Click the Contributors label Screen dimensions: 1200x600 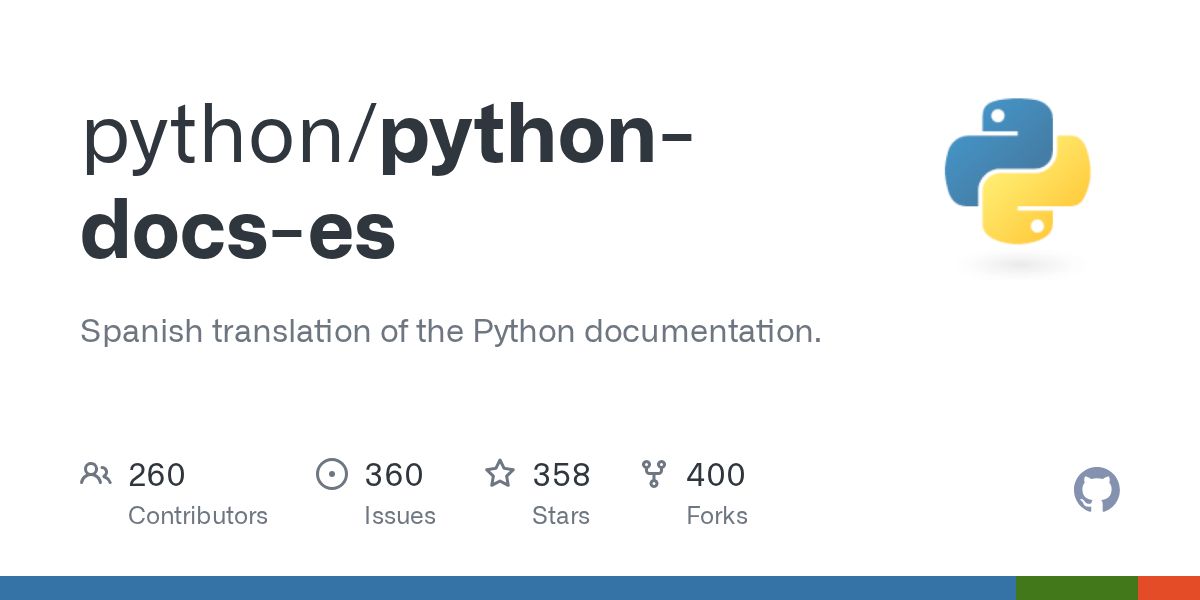click(198, 516)
